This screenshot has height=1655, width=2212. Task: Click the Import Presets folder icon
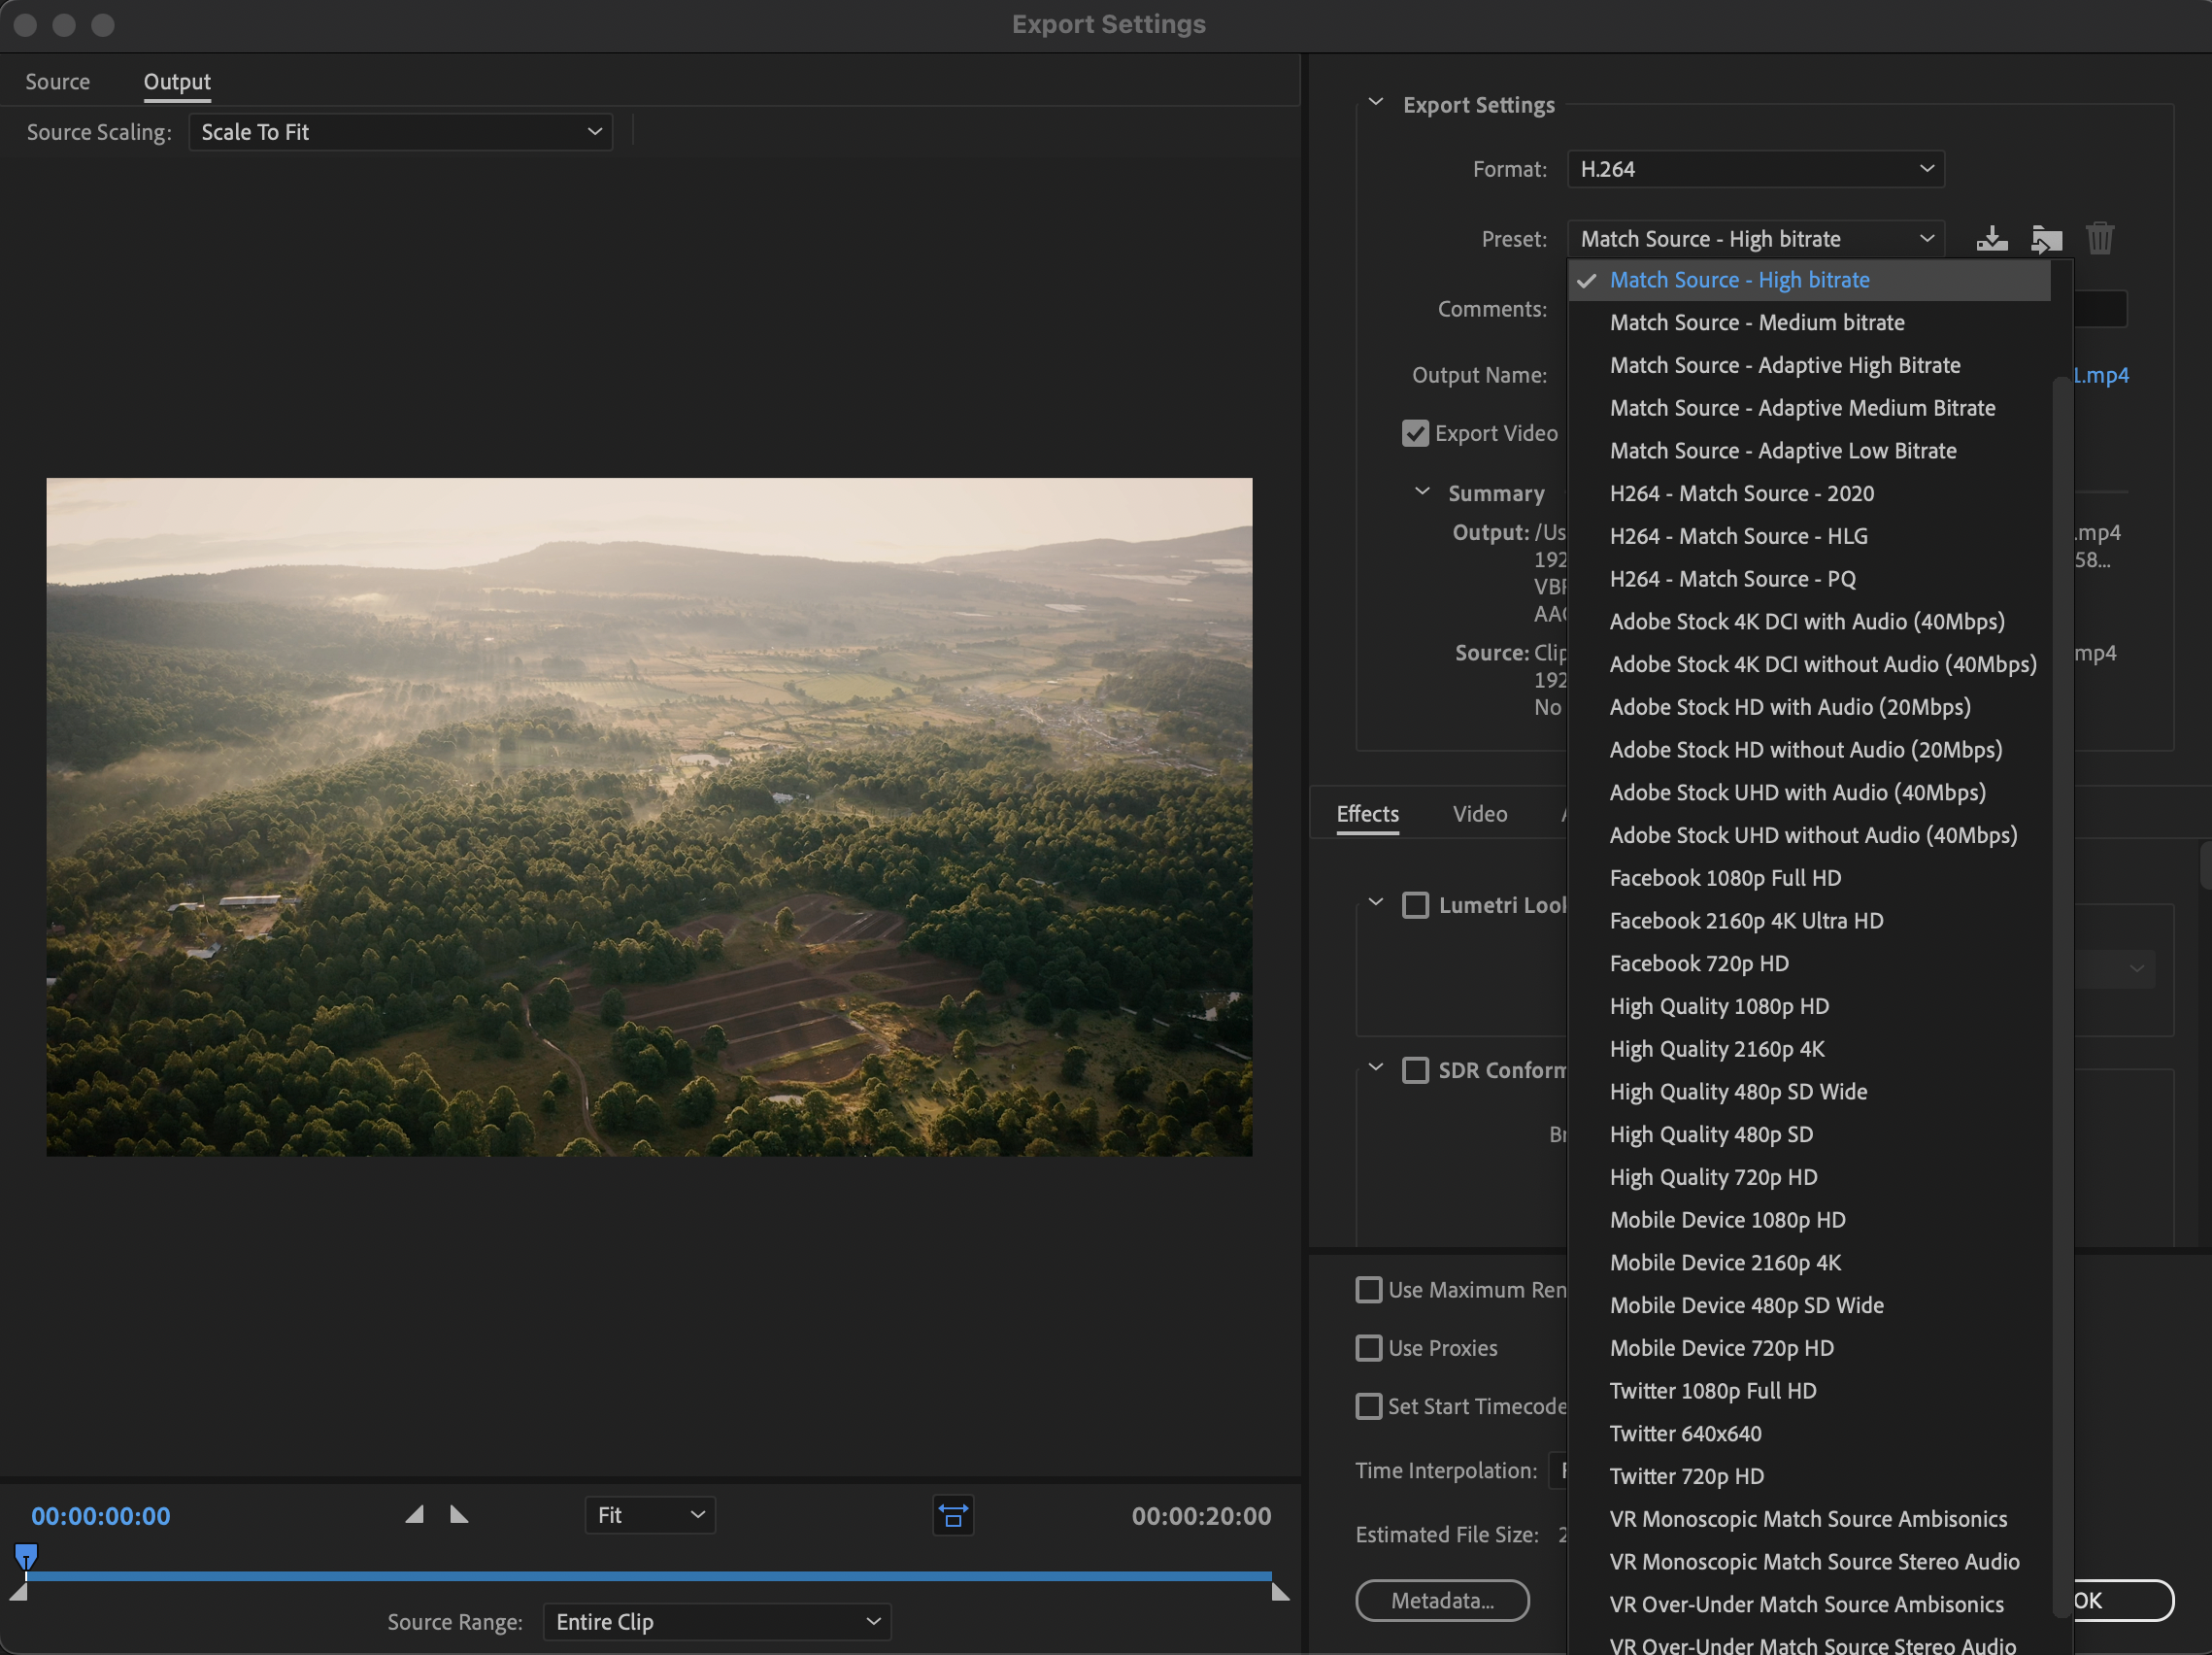pos(2045,238)
